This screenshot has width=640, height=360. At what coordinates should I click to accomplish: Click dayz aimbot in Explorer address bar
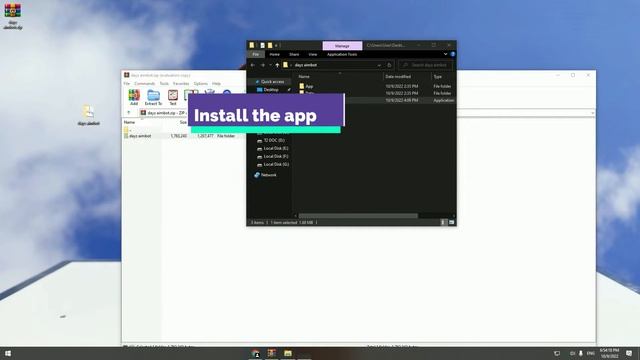click(306, 65)
